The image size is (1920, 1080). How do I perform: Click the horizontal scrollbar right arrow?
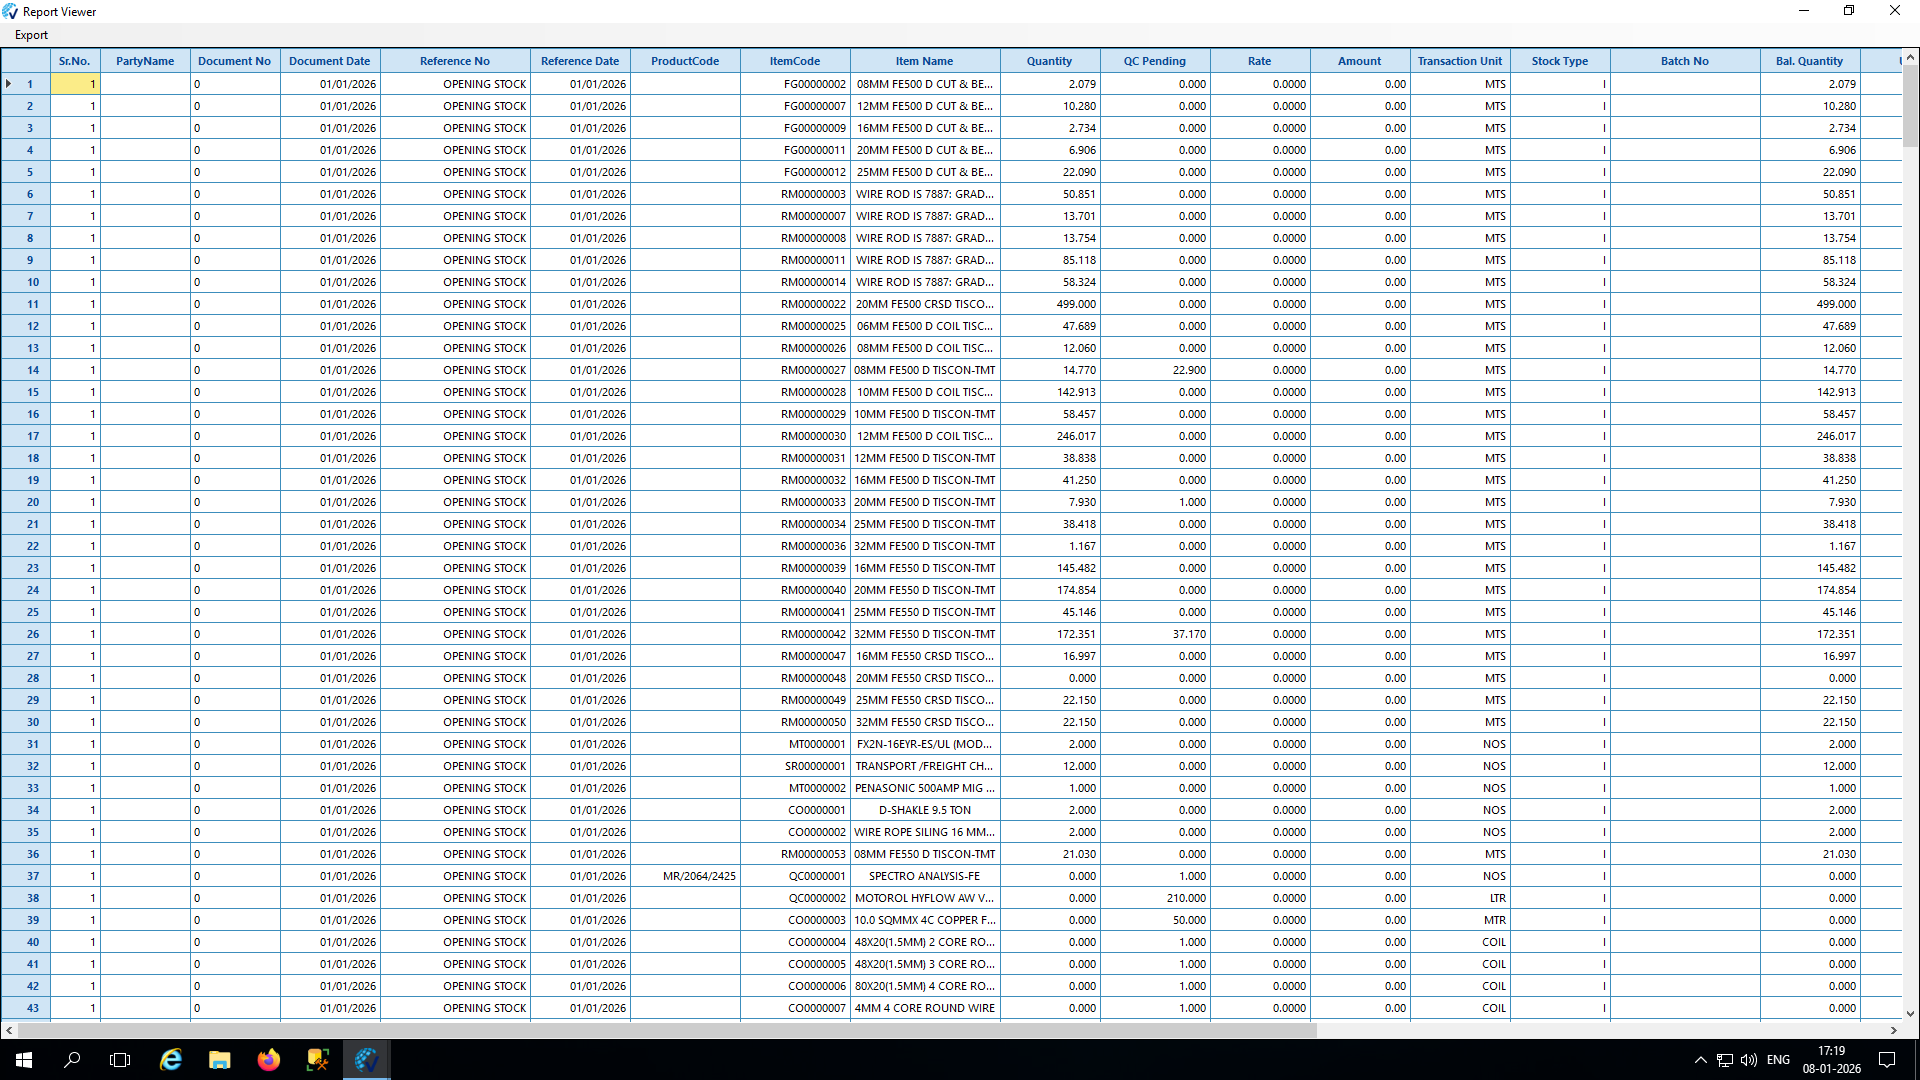(1893, 1030)
